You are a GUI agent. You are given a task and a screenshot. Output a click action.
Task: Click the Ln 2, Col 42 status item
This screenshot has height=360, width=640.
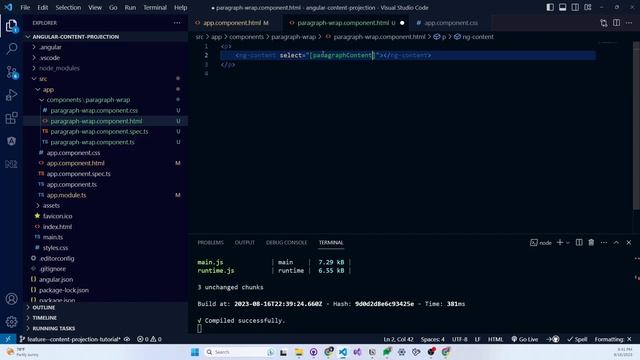398,339
